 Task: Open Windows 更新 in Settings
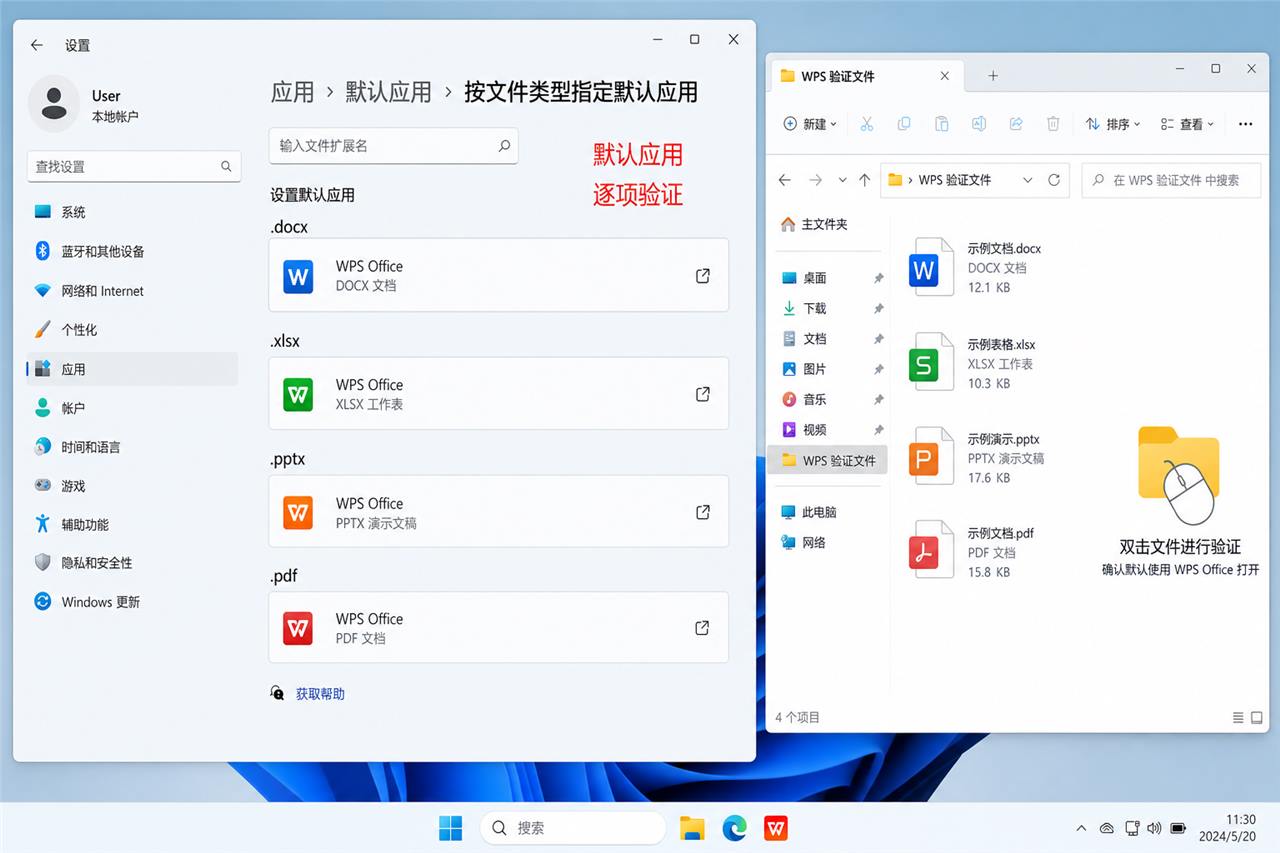133,602
